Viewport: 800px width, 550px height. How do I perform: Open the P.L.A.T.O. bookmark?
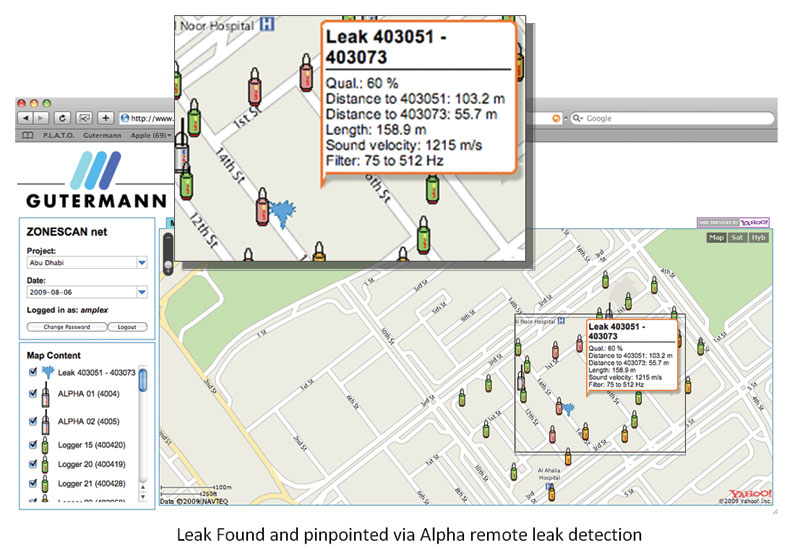[x=58, y=135]
